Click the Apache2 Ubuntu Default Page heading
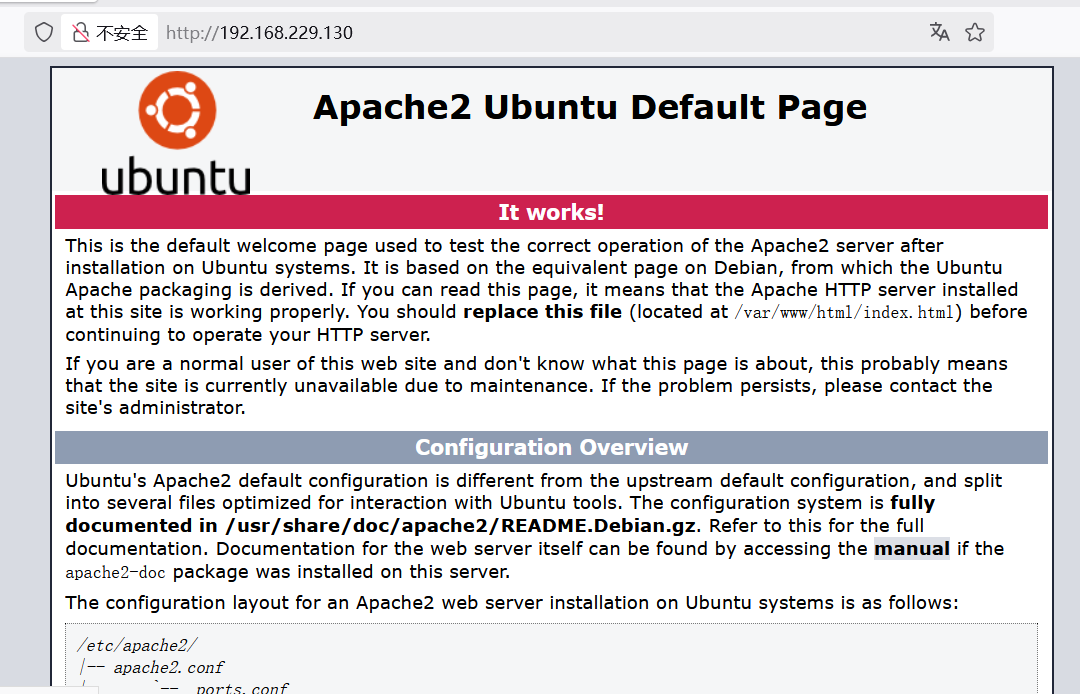The height and width of the screenshot is (694, 1080). click(x=590, y=107)
